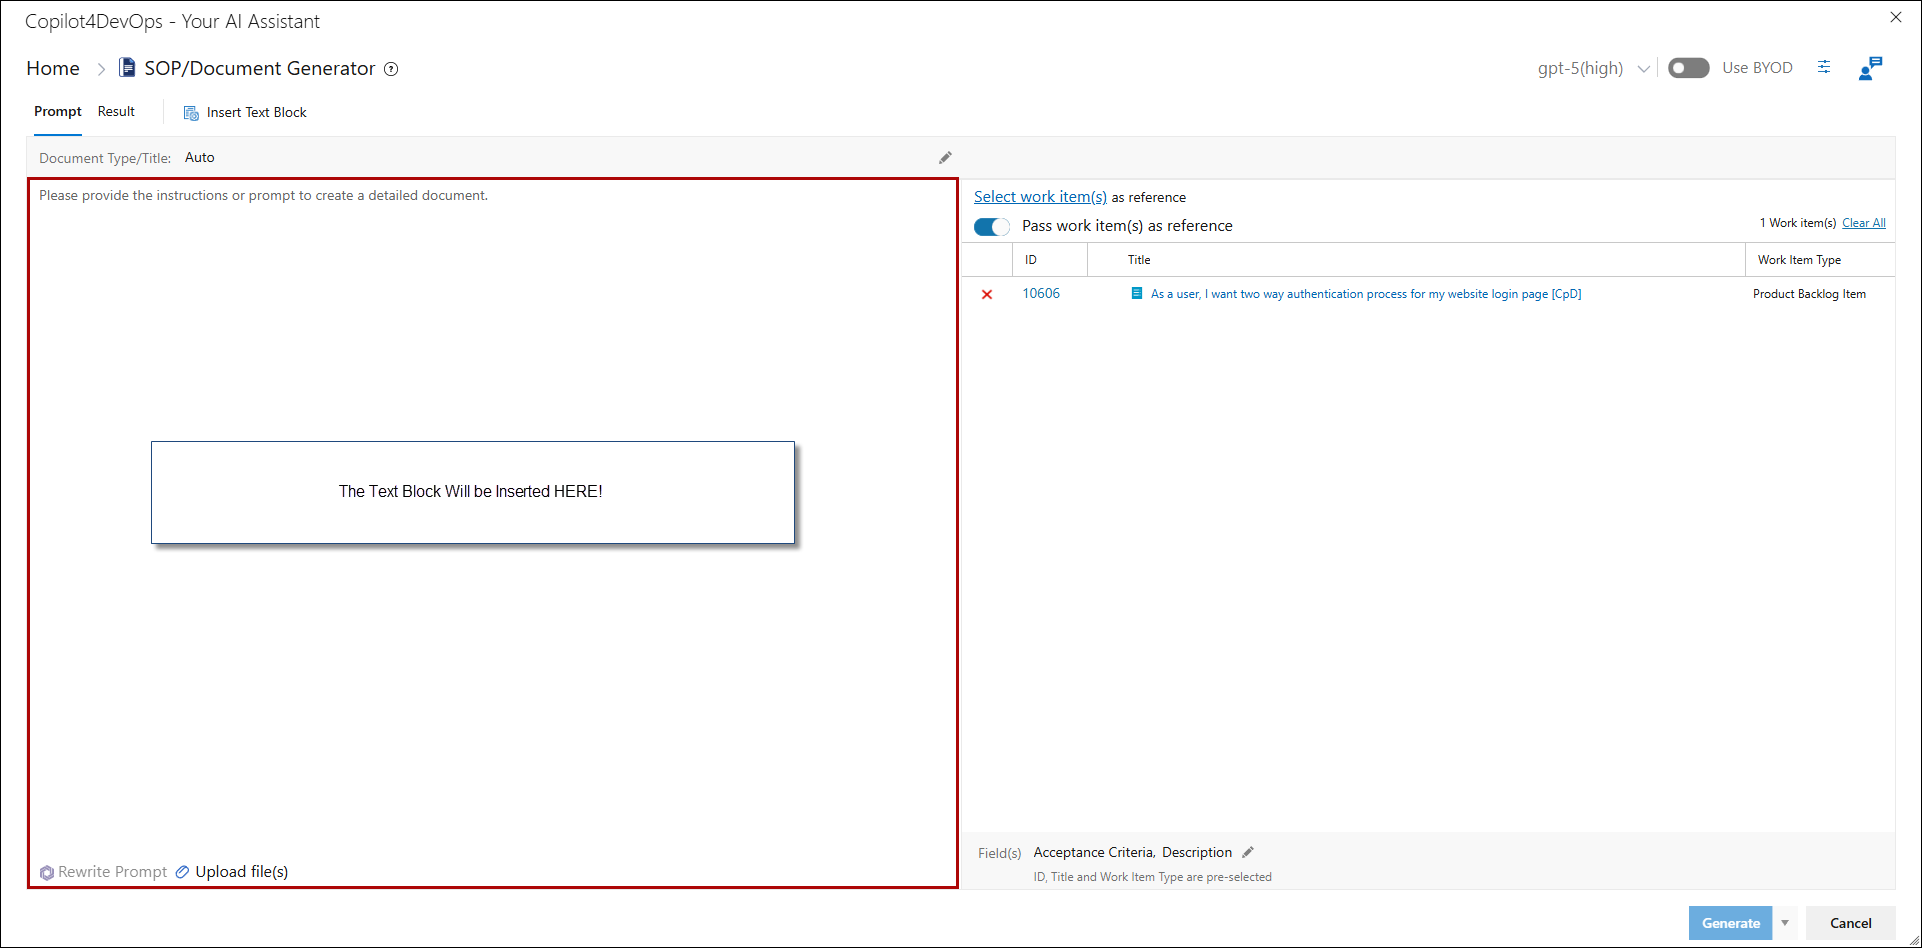Image resolution: width=1922 pixels, height=948 pixels.
Task: Click the user feedback chat icon
Action: click(x=1869, y=68)
